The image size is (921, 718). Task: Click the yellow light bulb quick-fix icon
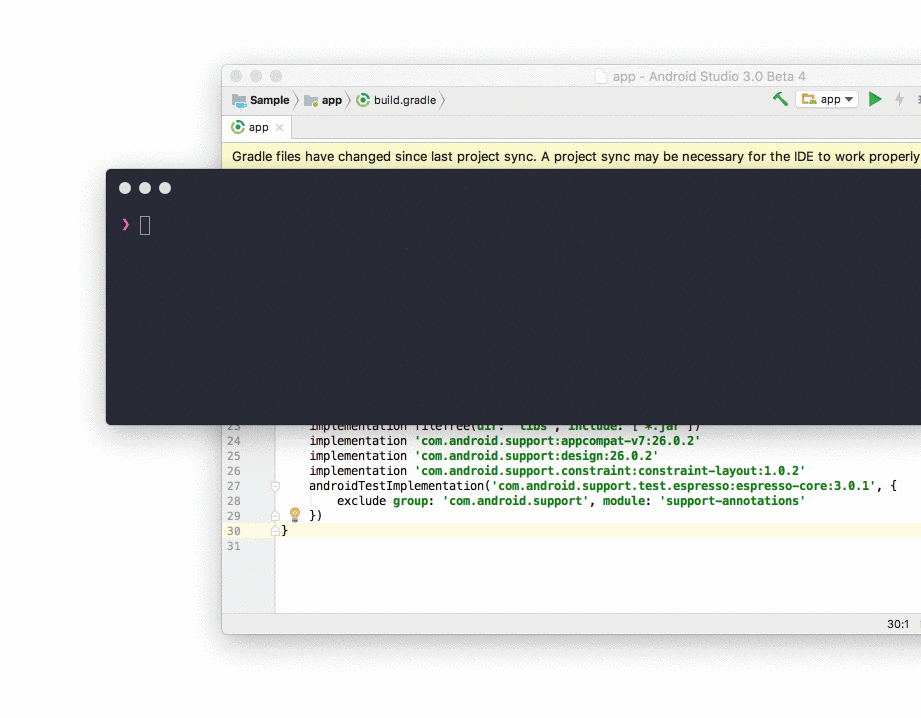click(295, 515)
